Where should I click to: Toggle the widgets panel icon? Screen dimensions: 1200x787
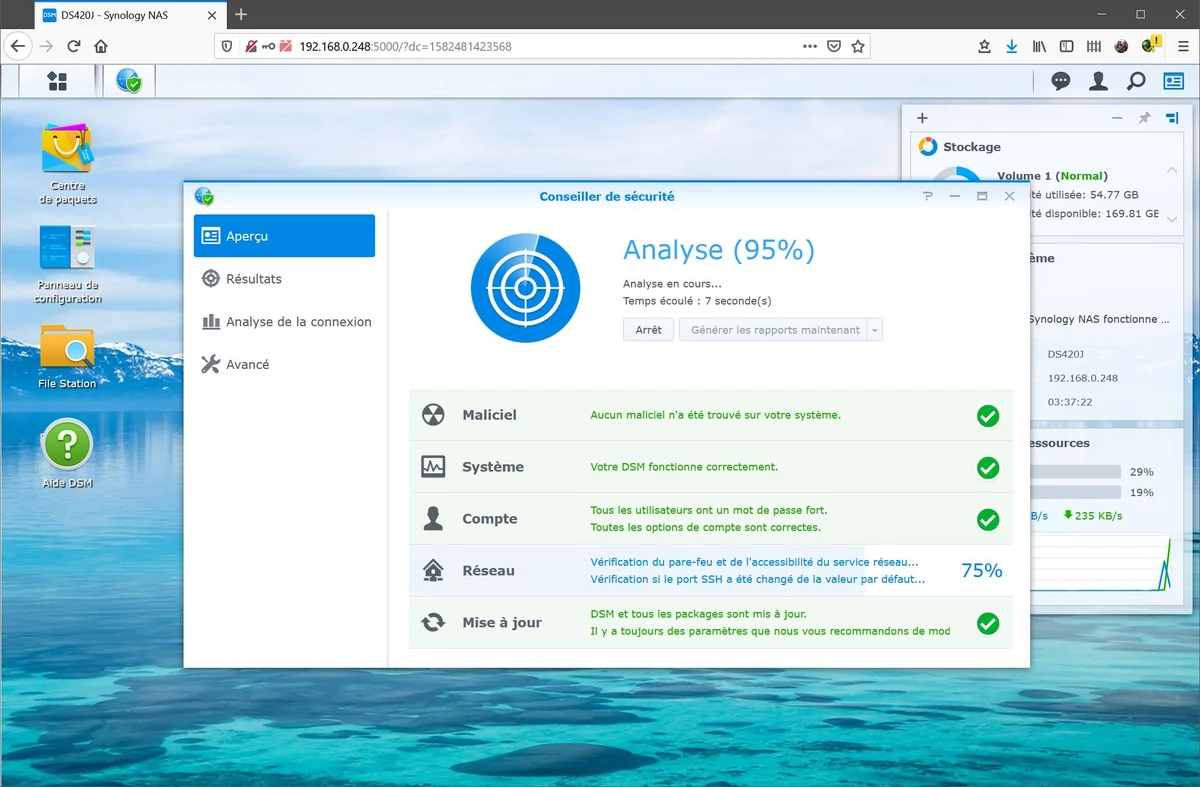[1173, 81]
